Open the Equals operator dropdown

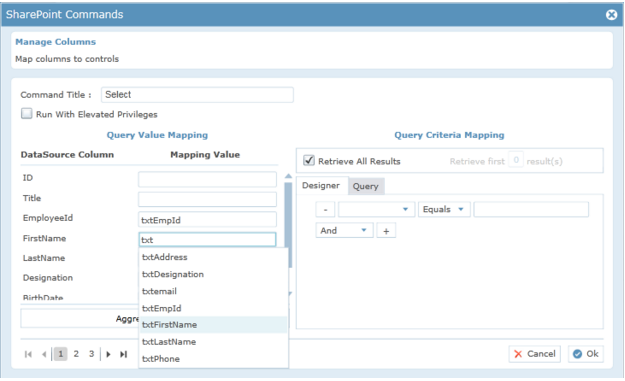pyautogui.click(x=444, y=210)
